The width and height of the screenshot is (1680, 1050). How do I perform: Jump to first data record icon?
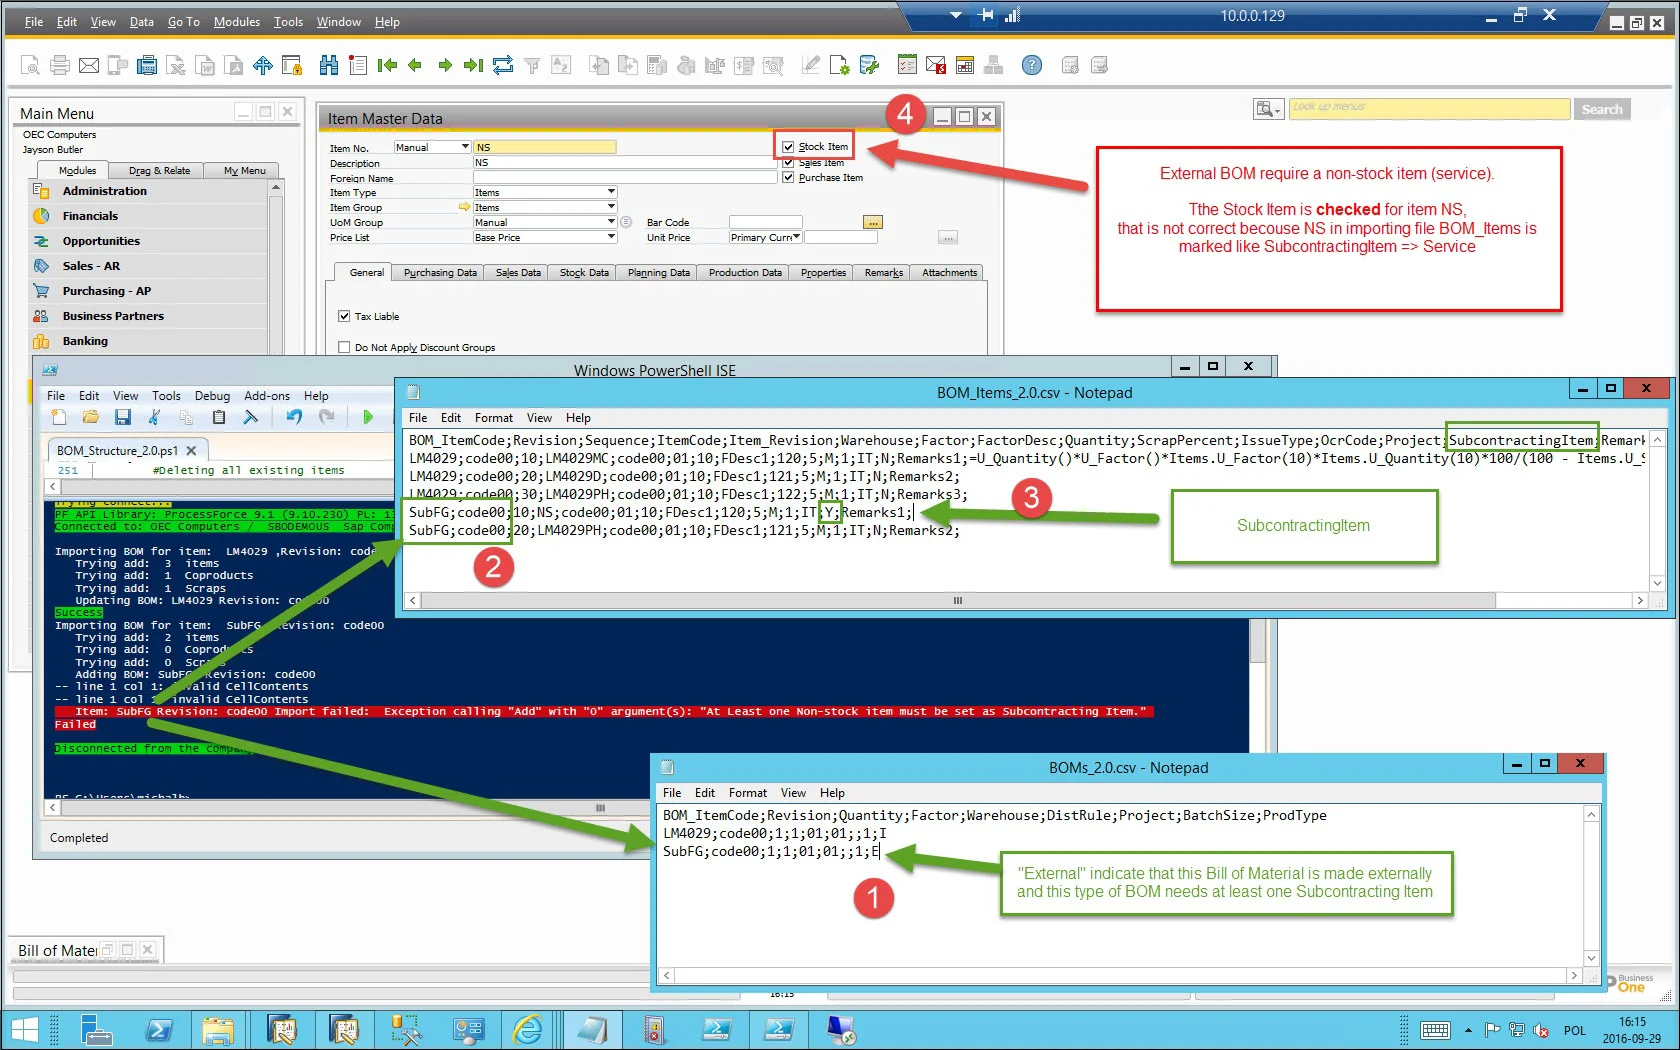tap(387, 66)
